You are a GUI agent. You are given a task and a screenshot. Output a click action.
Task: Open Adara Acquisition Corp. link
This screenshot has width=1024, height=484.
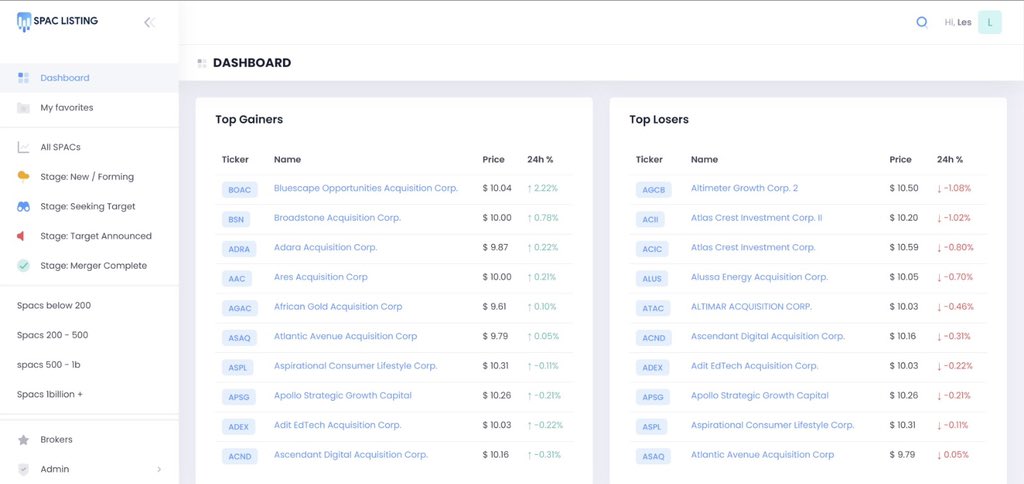pyautogui.click(x=325, y=248)
